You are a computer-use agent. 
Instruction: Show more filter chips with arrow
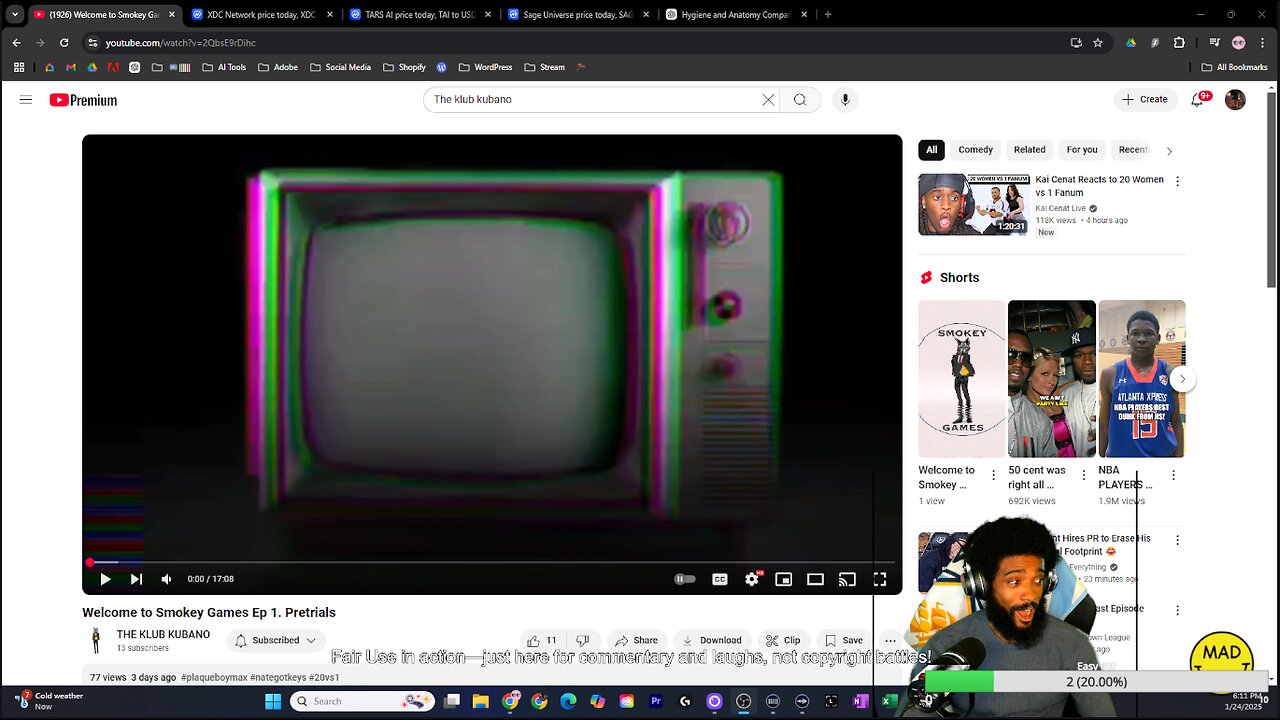[1169, 150]
